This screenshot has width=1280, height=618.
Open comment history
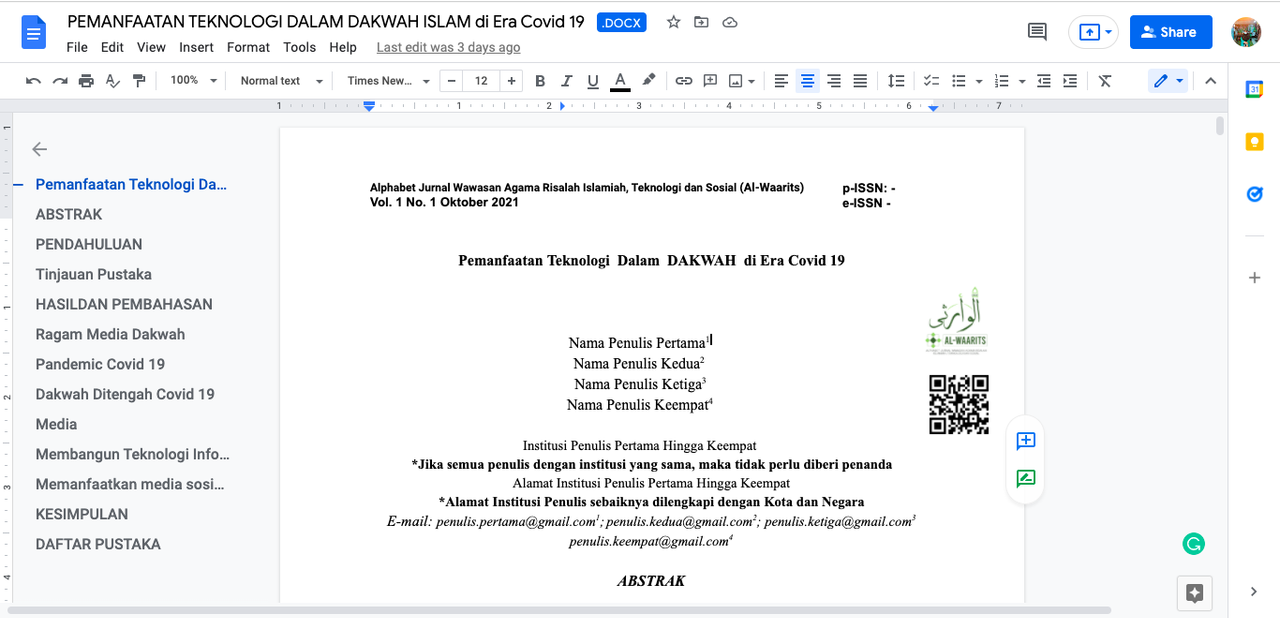[x=1038, y=32]
